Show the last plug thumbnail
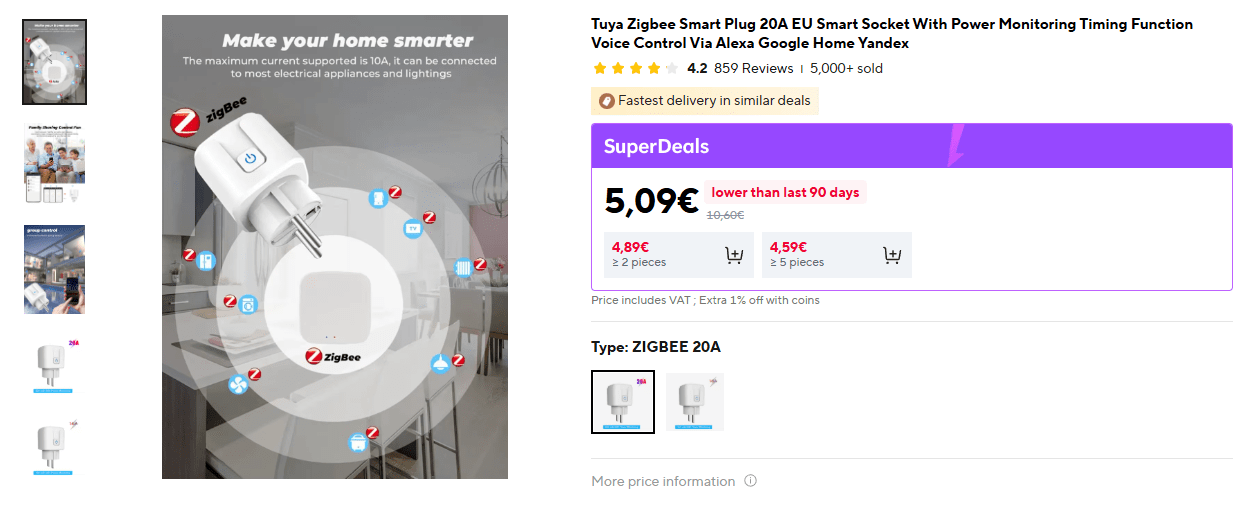Screen dimensions: 1239x517 [x=55, y=451]
